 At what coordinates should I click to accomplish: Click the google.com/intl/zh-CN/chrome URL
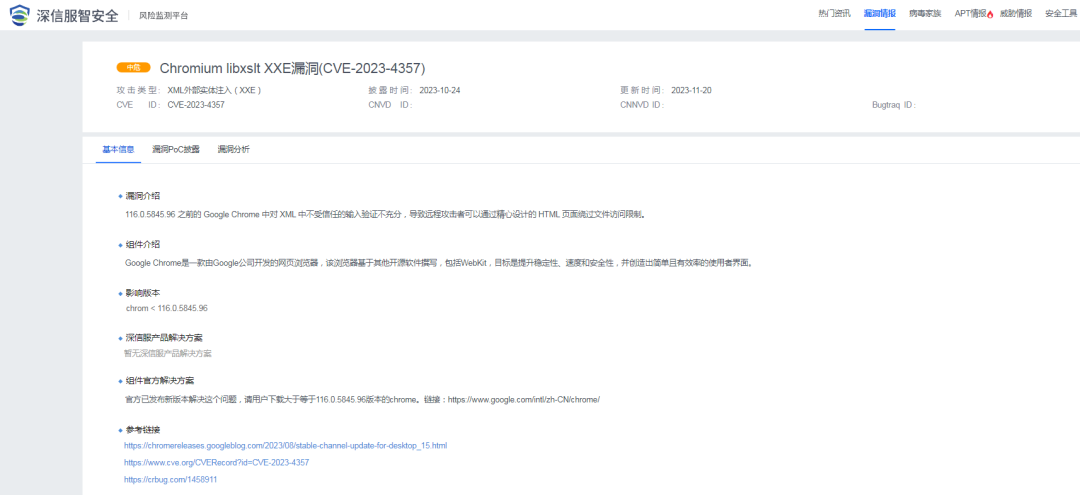coord(524,399)
